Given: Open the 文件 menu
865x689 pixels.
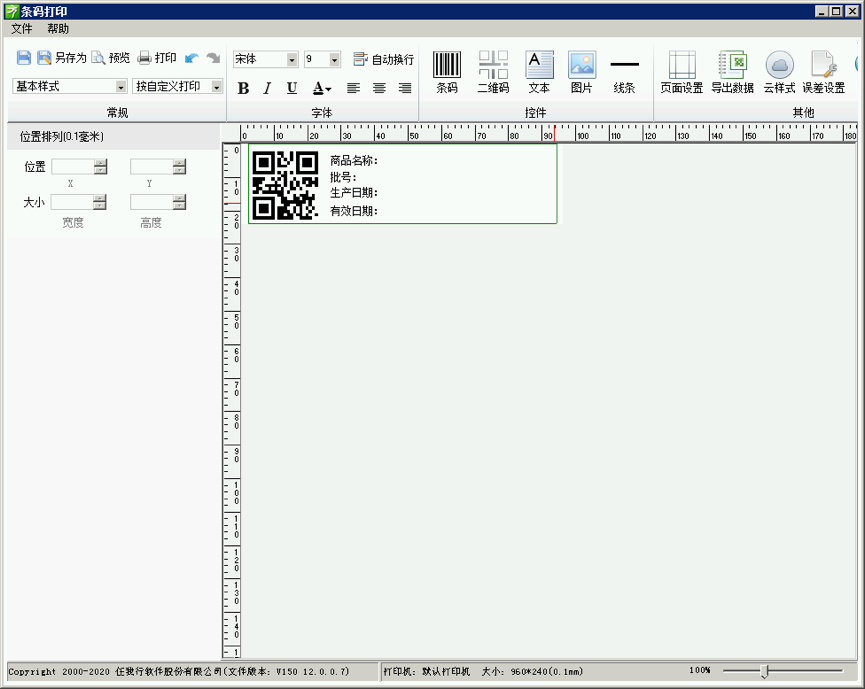Looking at the screenshot, I should tap(22, 29).
